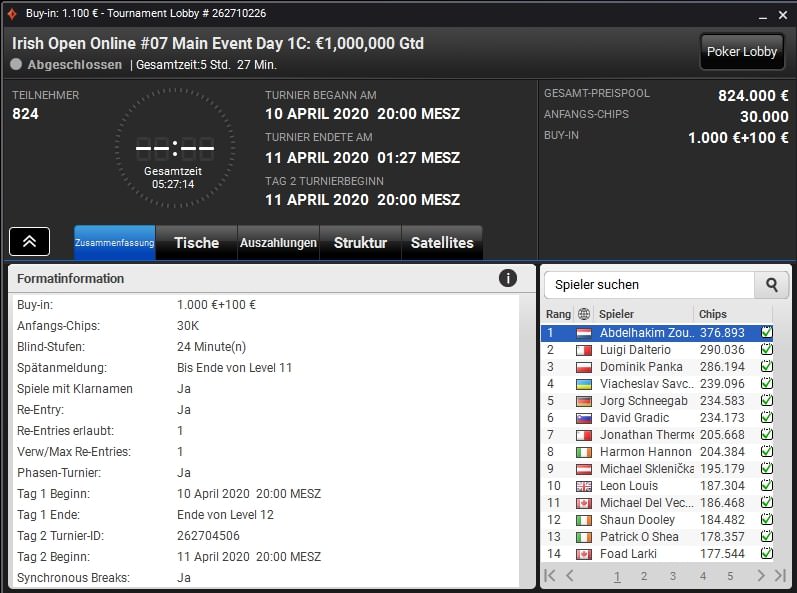
Task: Open the Auszahlungen tab
Action: coord(278,243)
